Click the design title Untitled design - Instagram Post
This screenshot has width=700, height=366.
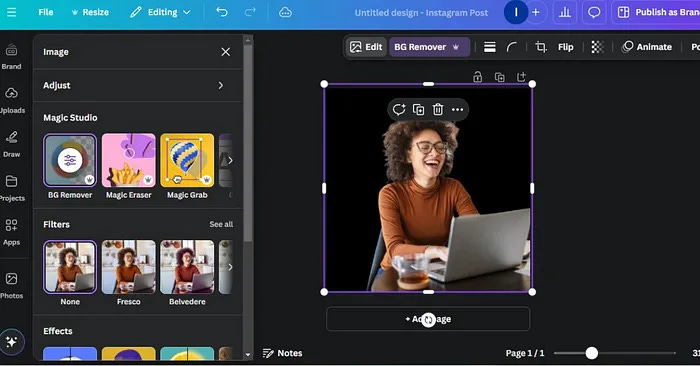[421, 13]
